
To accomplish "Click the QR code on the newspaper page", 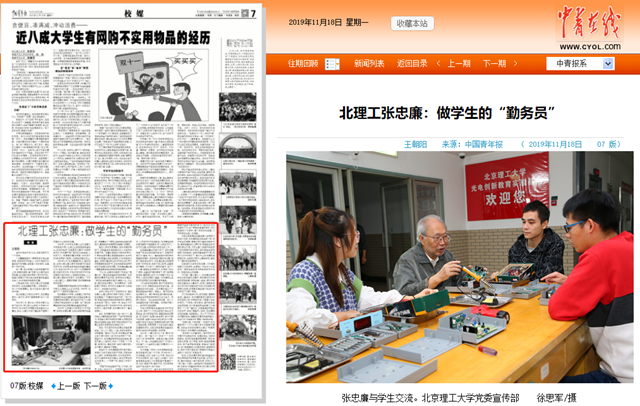I will click(x=226, y=357).
